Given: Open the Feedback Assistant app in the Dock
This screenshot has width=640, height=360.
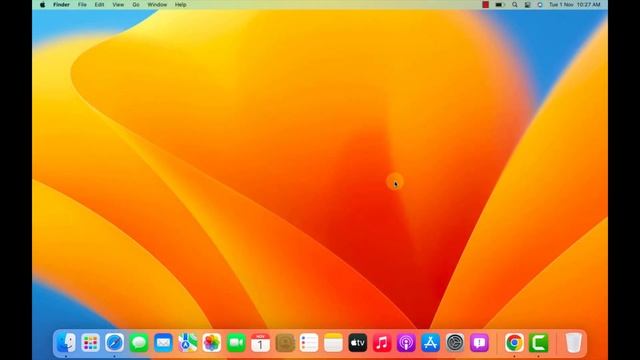Looking at the screenshot, I should click(x=479, y=342).
